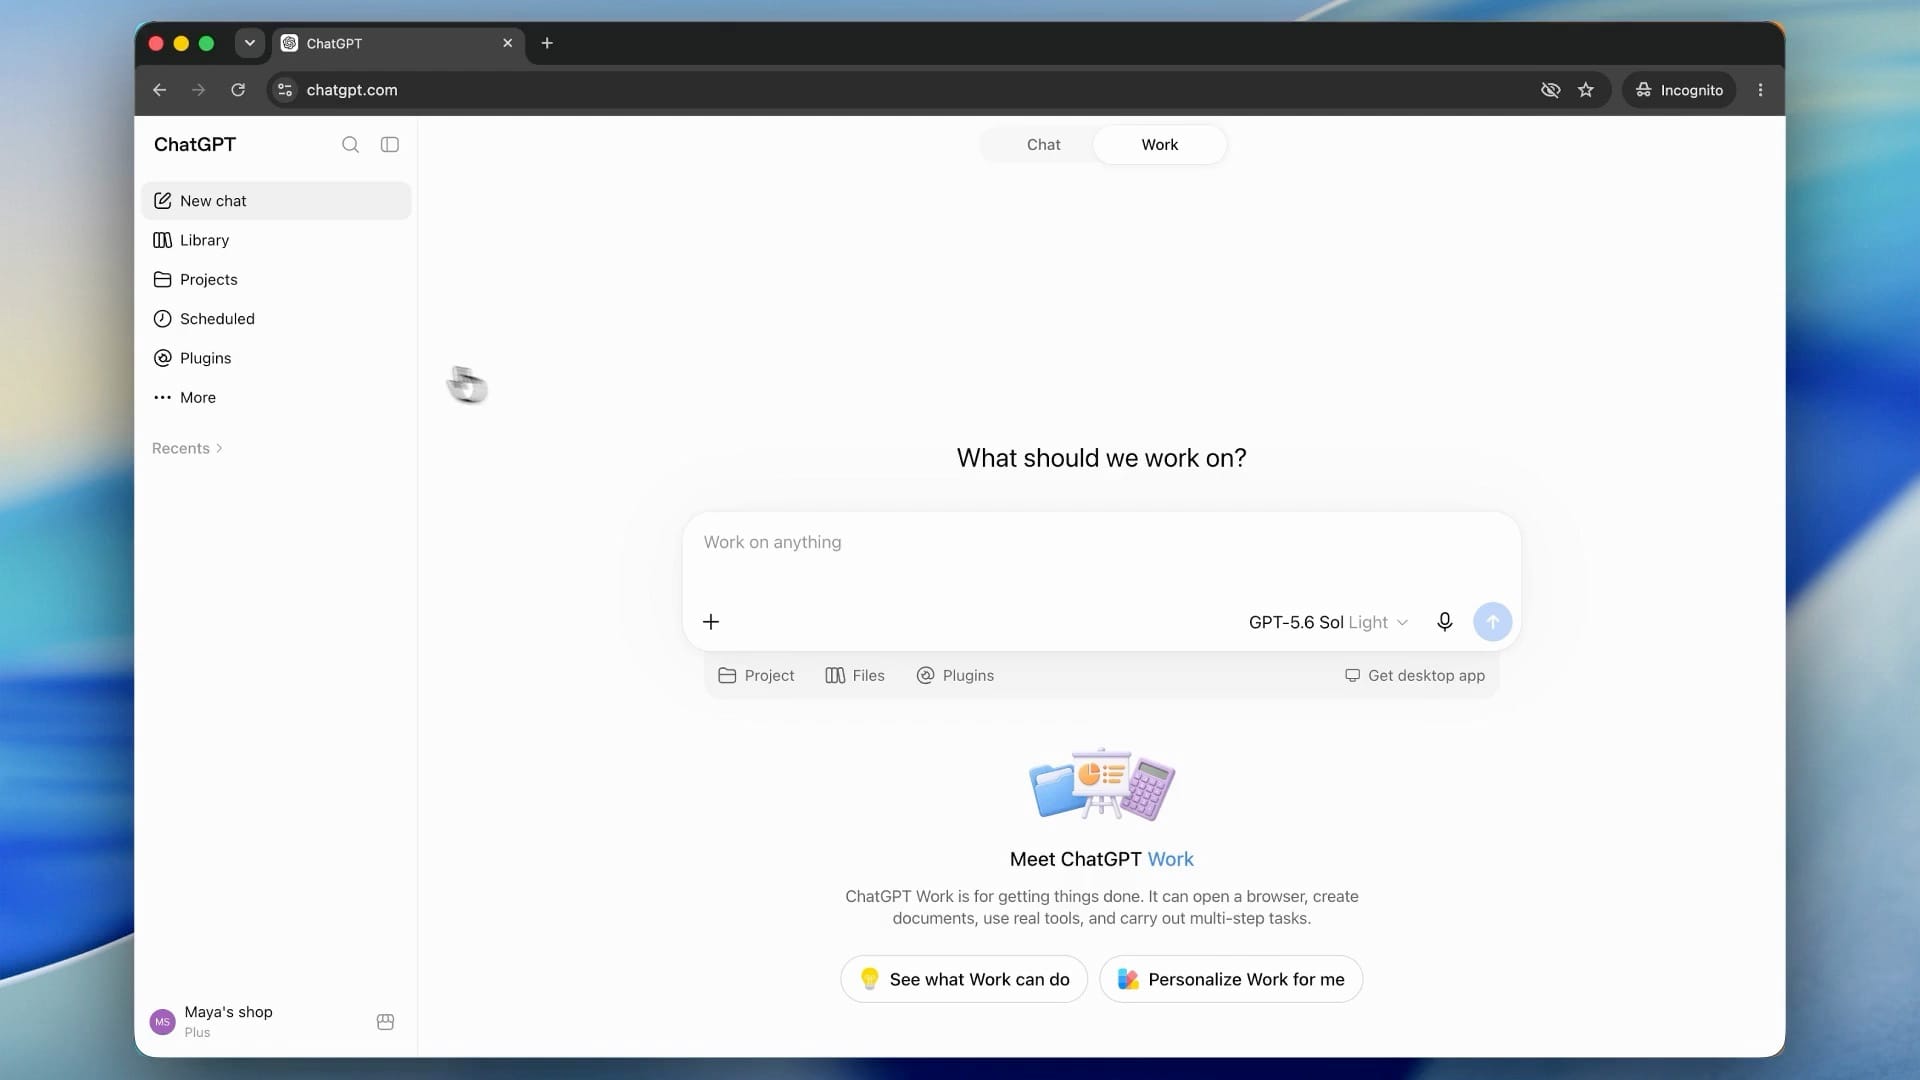Close the ChatGPT browser tab
The height and width of the screenshot is (1080, 1920).
[508, 43]
